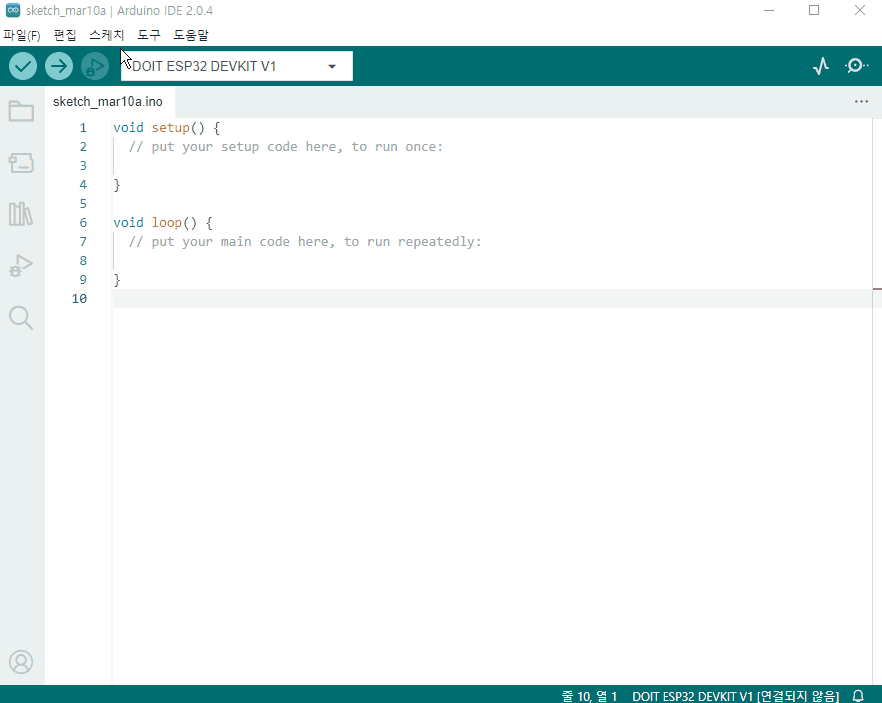Click the 'put your main code here' comment
The height and width of the screenshot is (703, 882).
coord(305,242)
